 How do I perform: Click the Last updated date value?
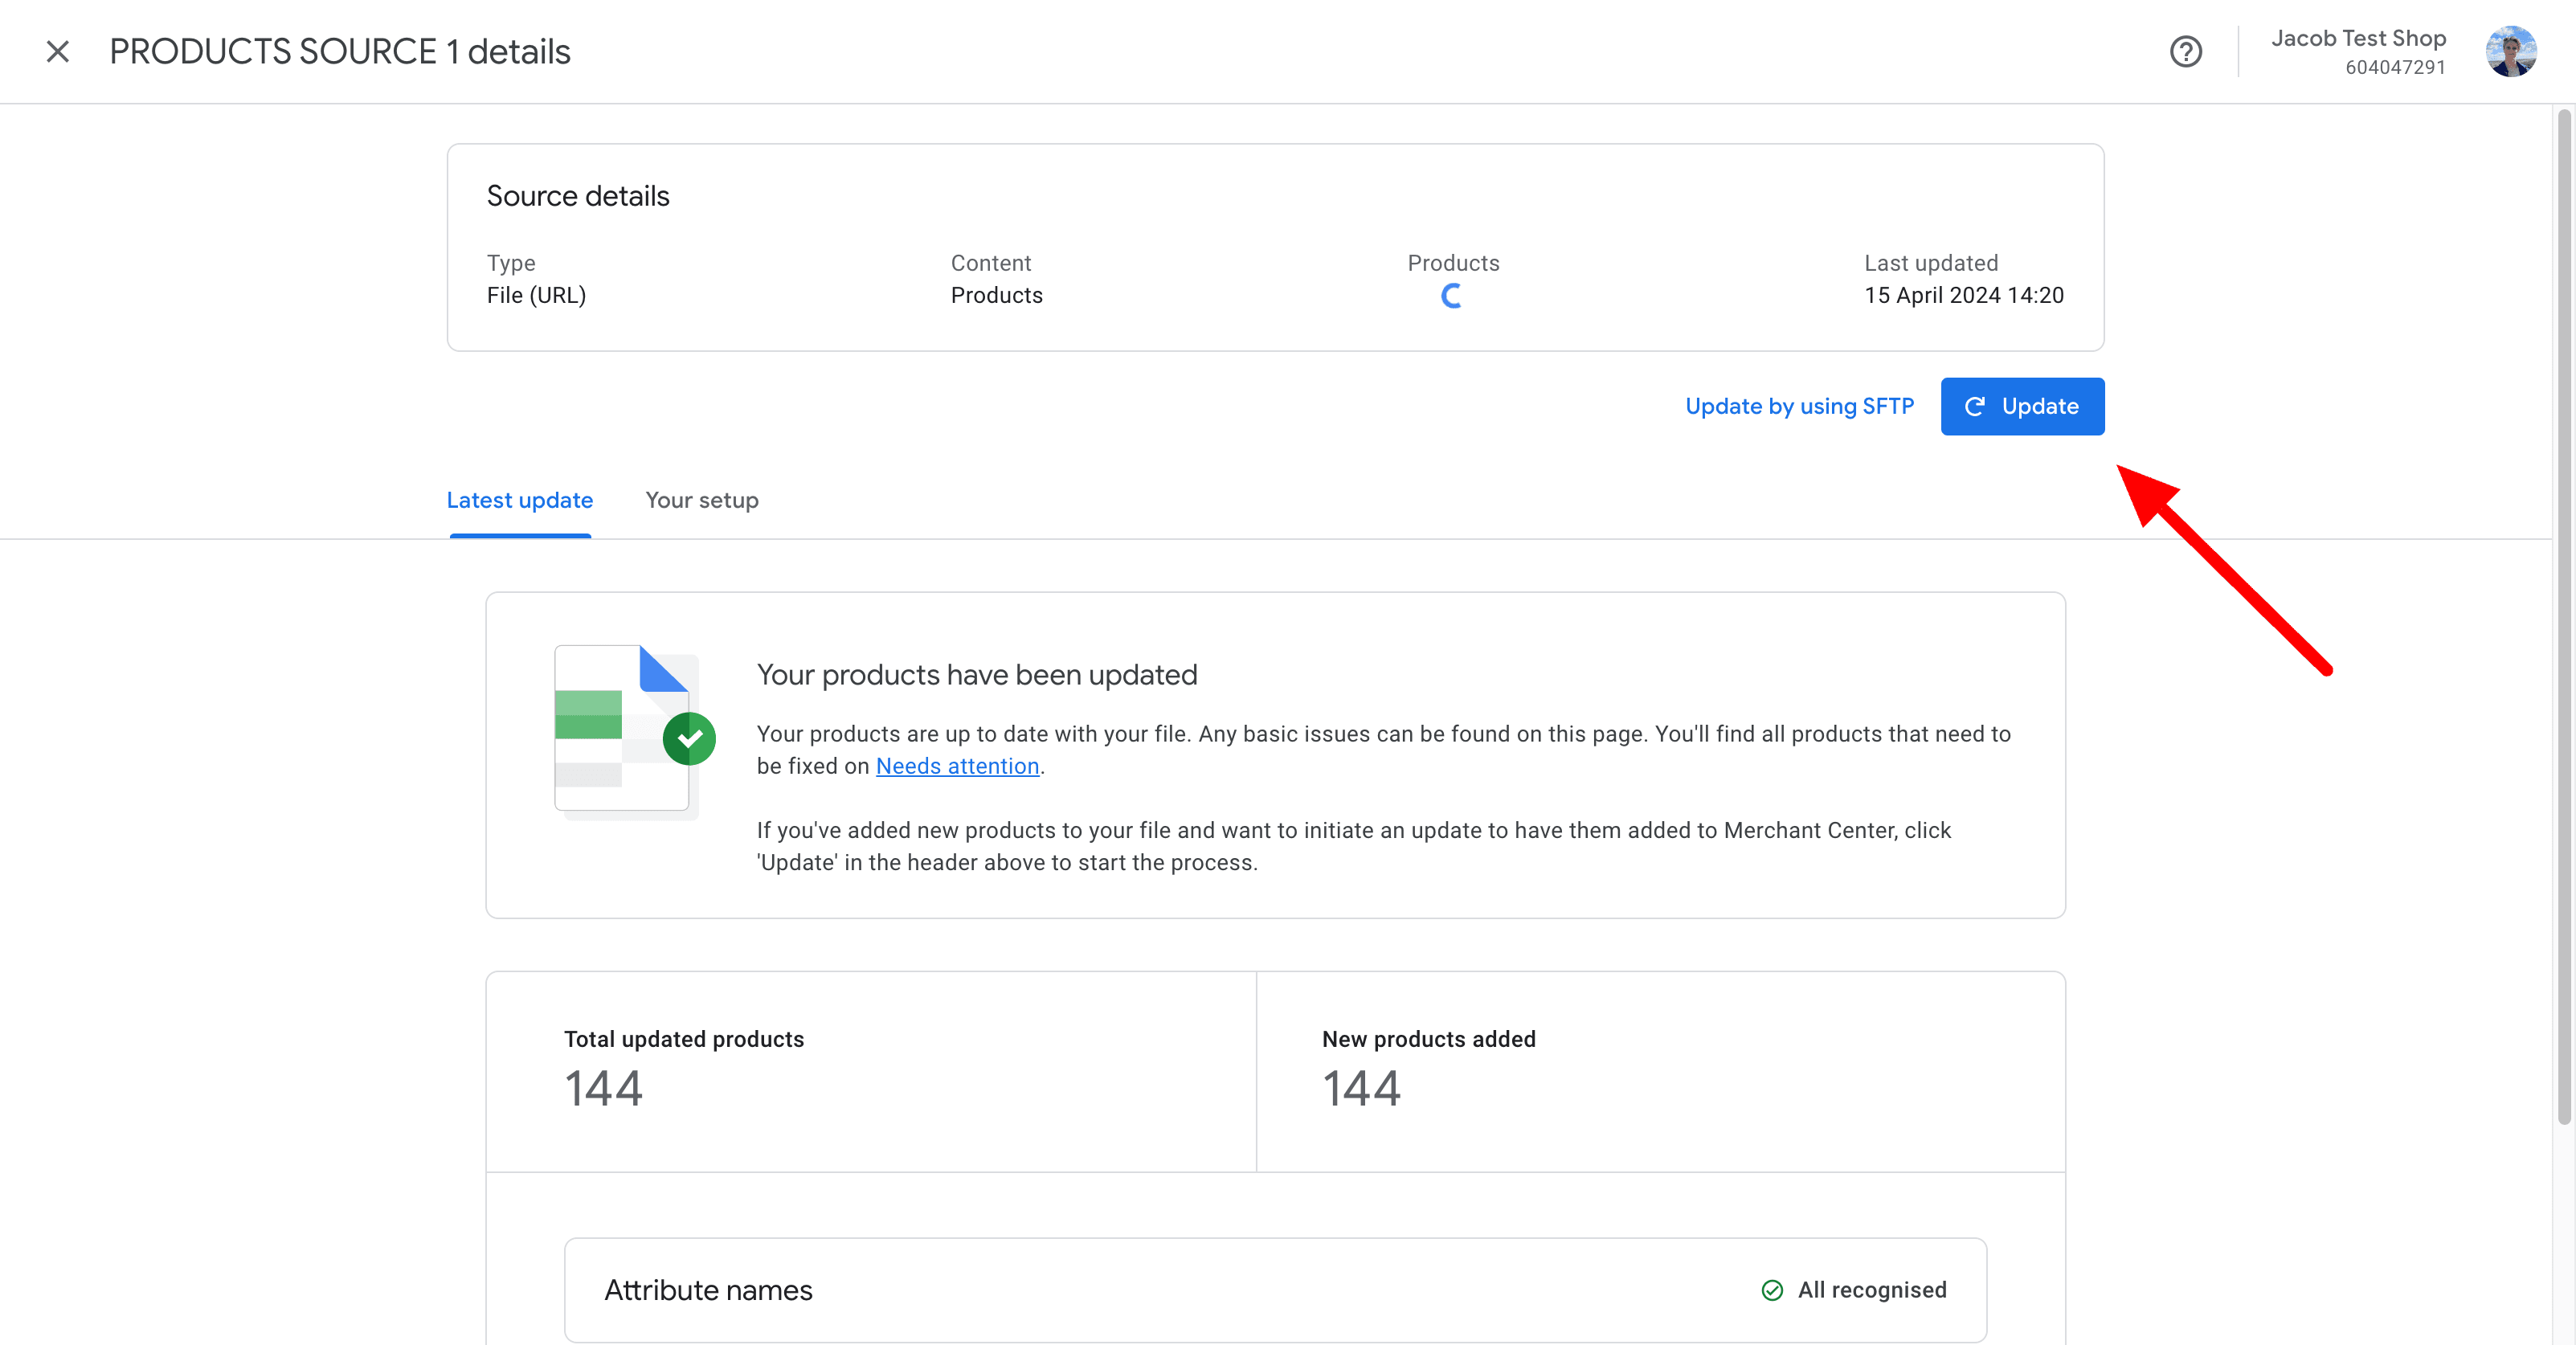tap(1963, 295)
